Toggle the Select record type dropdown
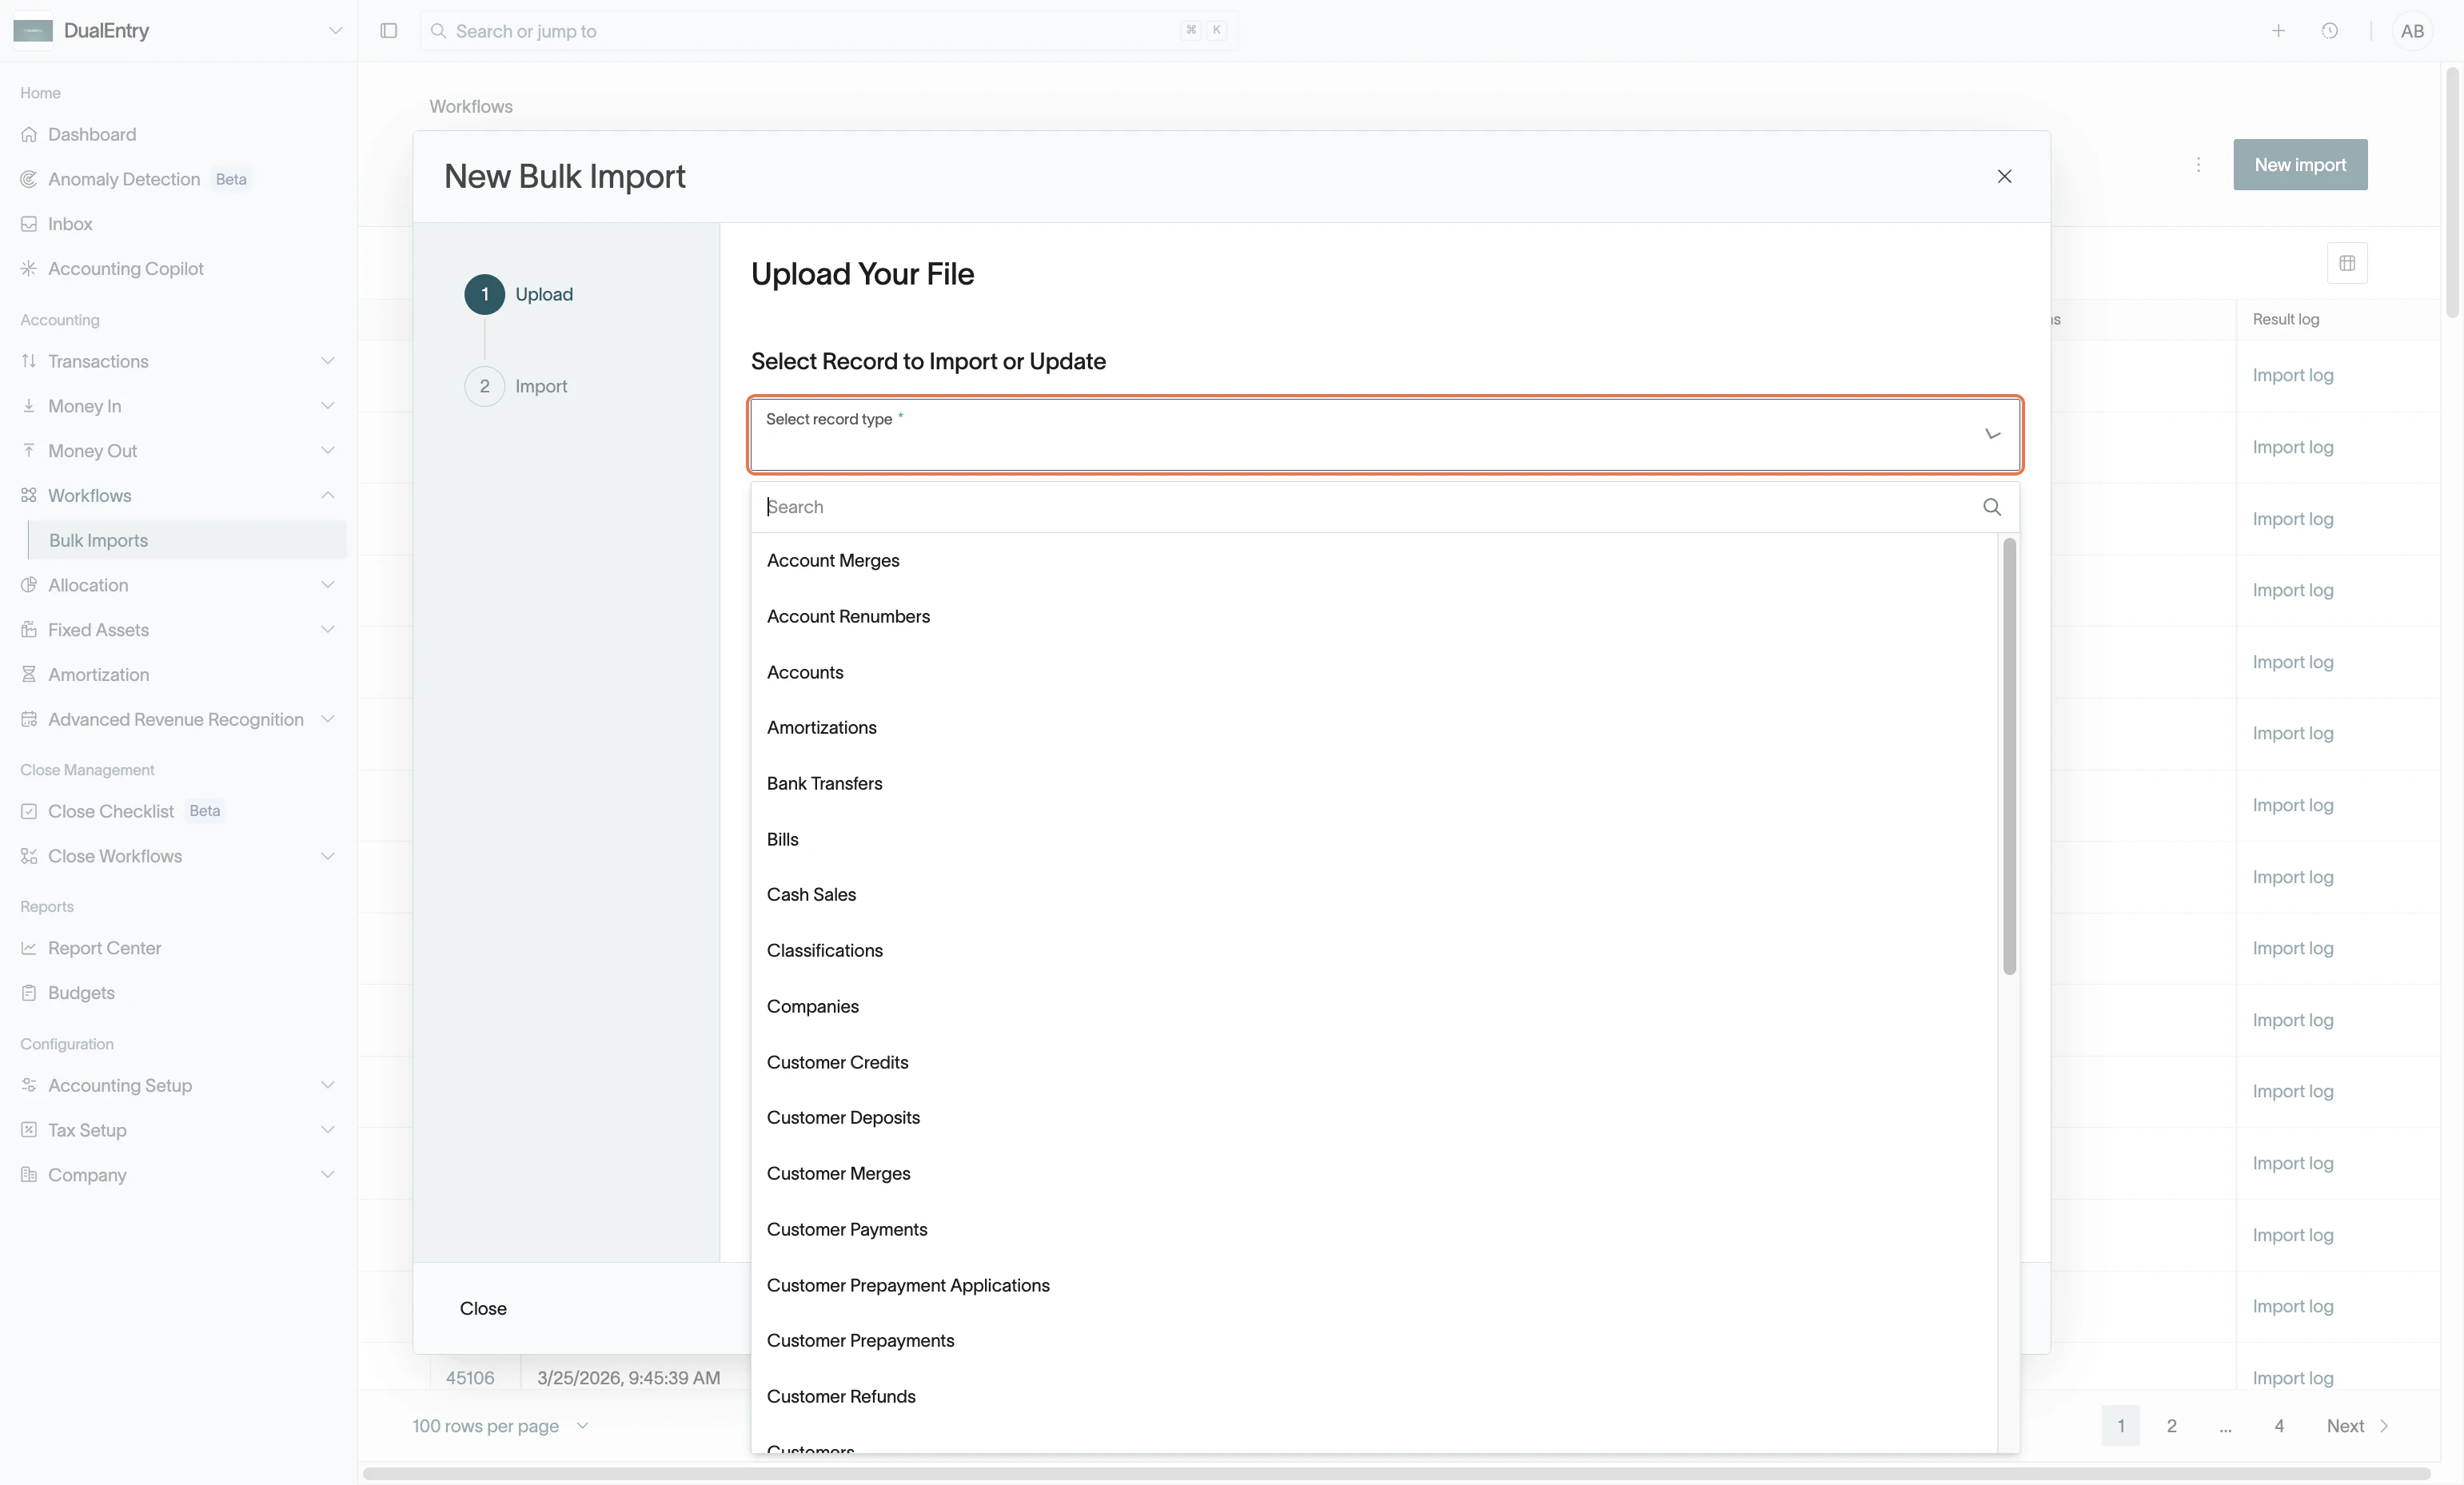This screenshot has width=2464, height=1485. 1385,434
